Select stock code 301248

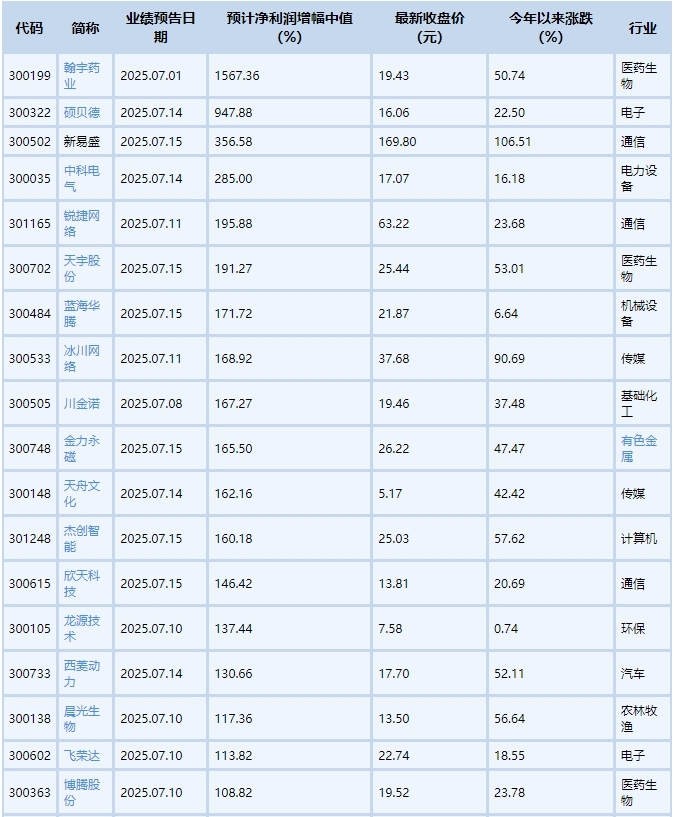click(30, 538)
